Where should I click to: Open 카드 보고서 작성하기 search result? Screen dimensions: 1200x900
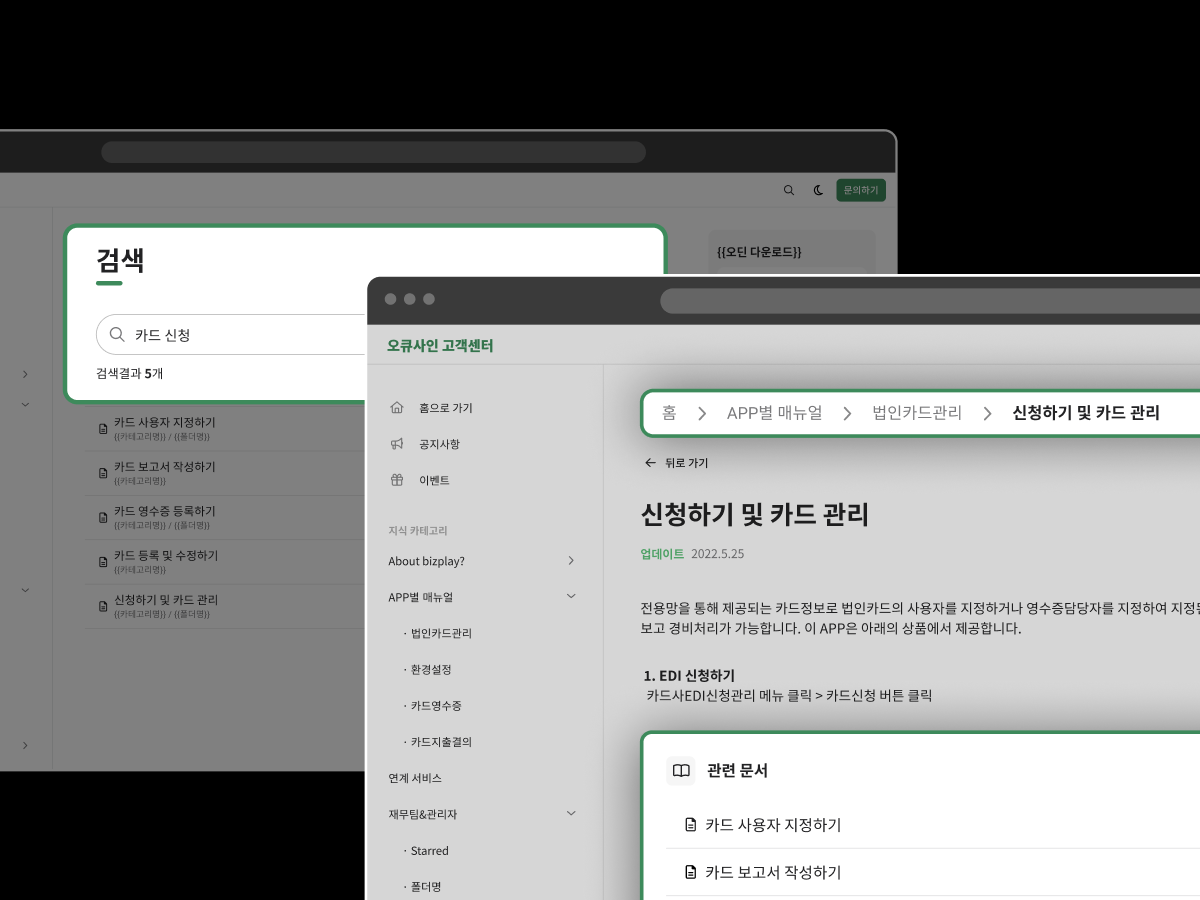pyautogui.click(x=164, y=466)
